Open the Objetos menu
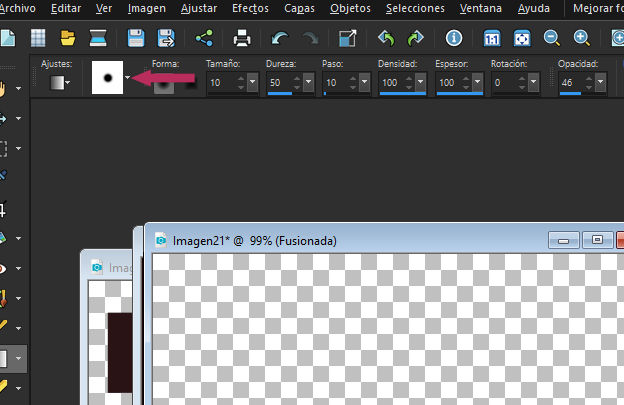This screenshot has height=405, width=624. pyautogui.click(x=350, y=8)
